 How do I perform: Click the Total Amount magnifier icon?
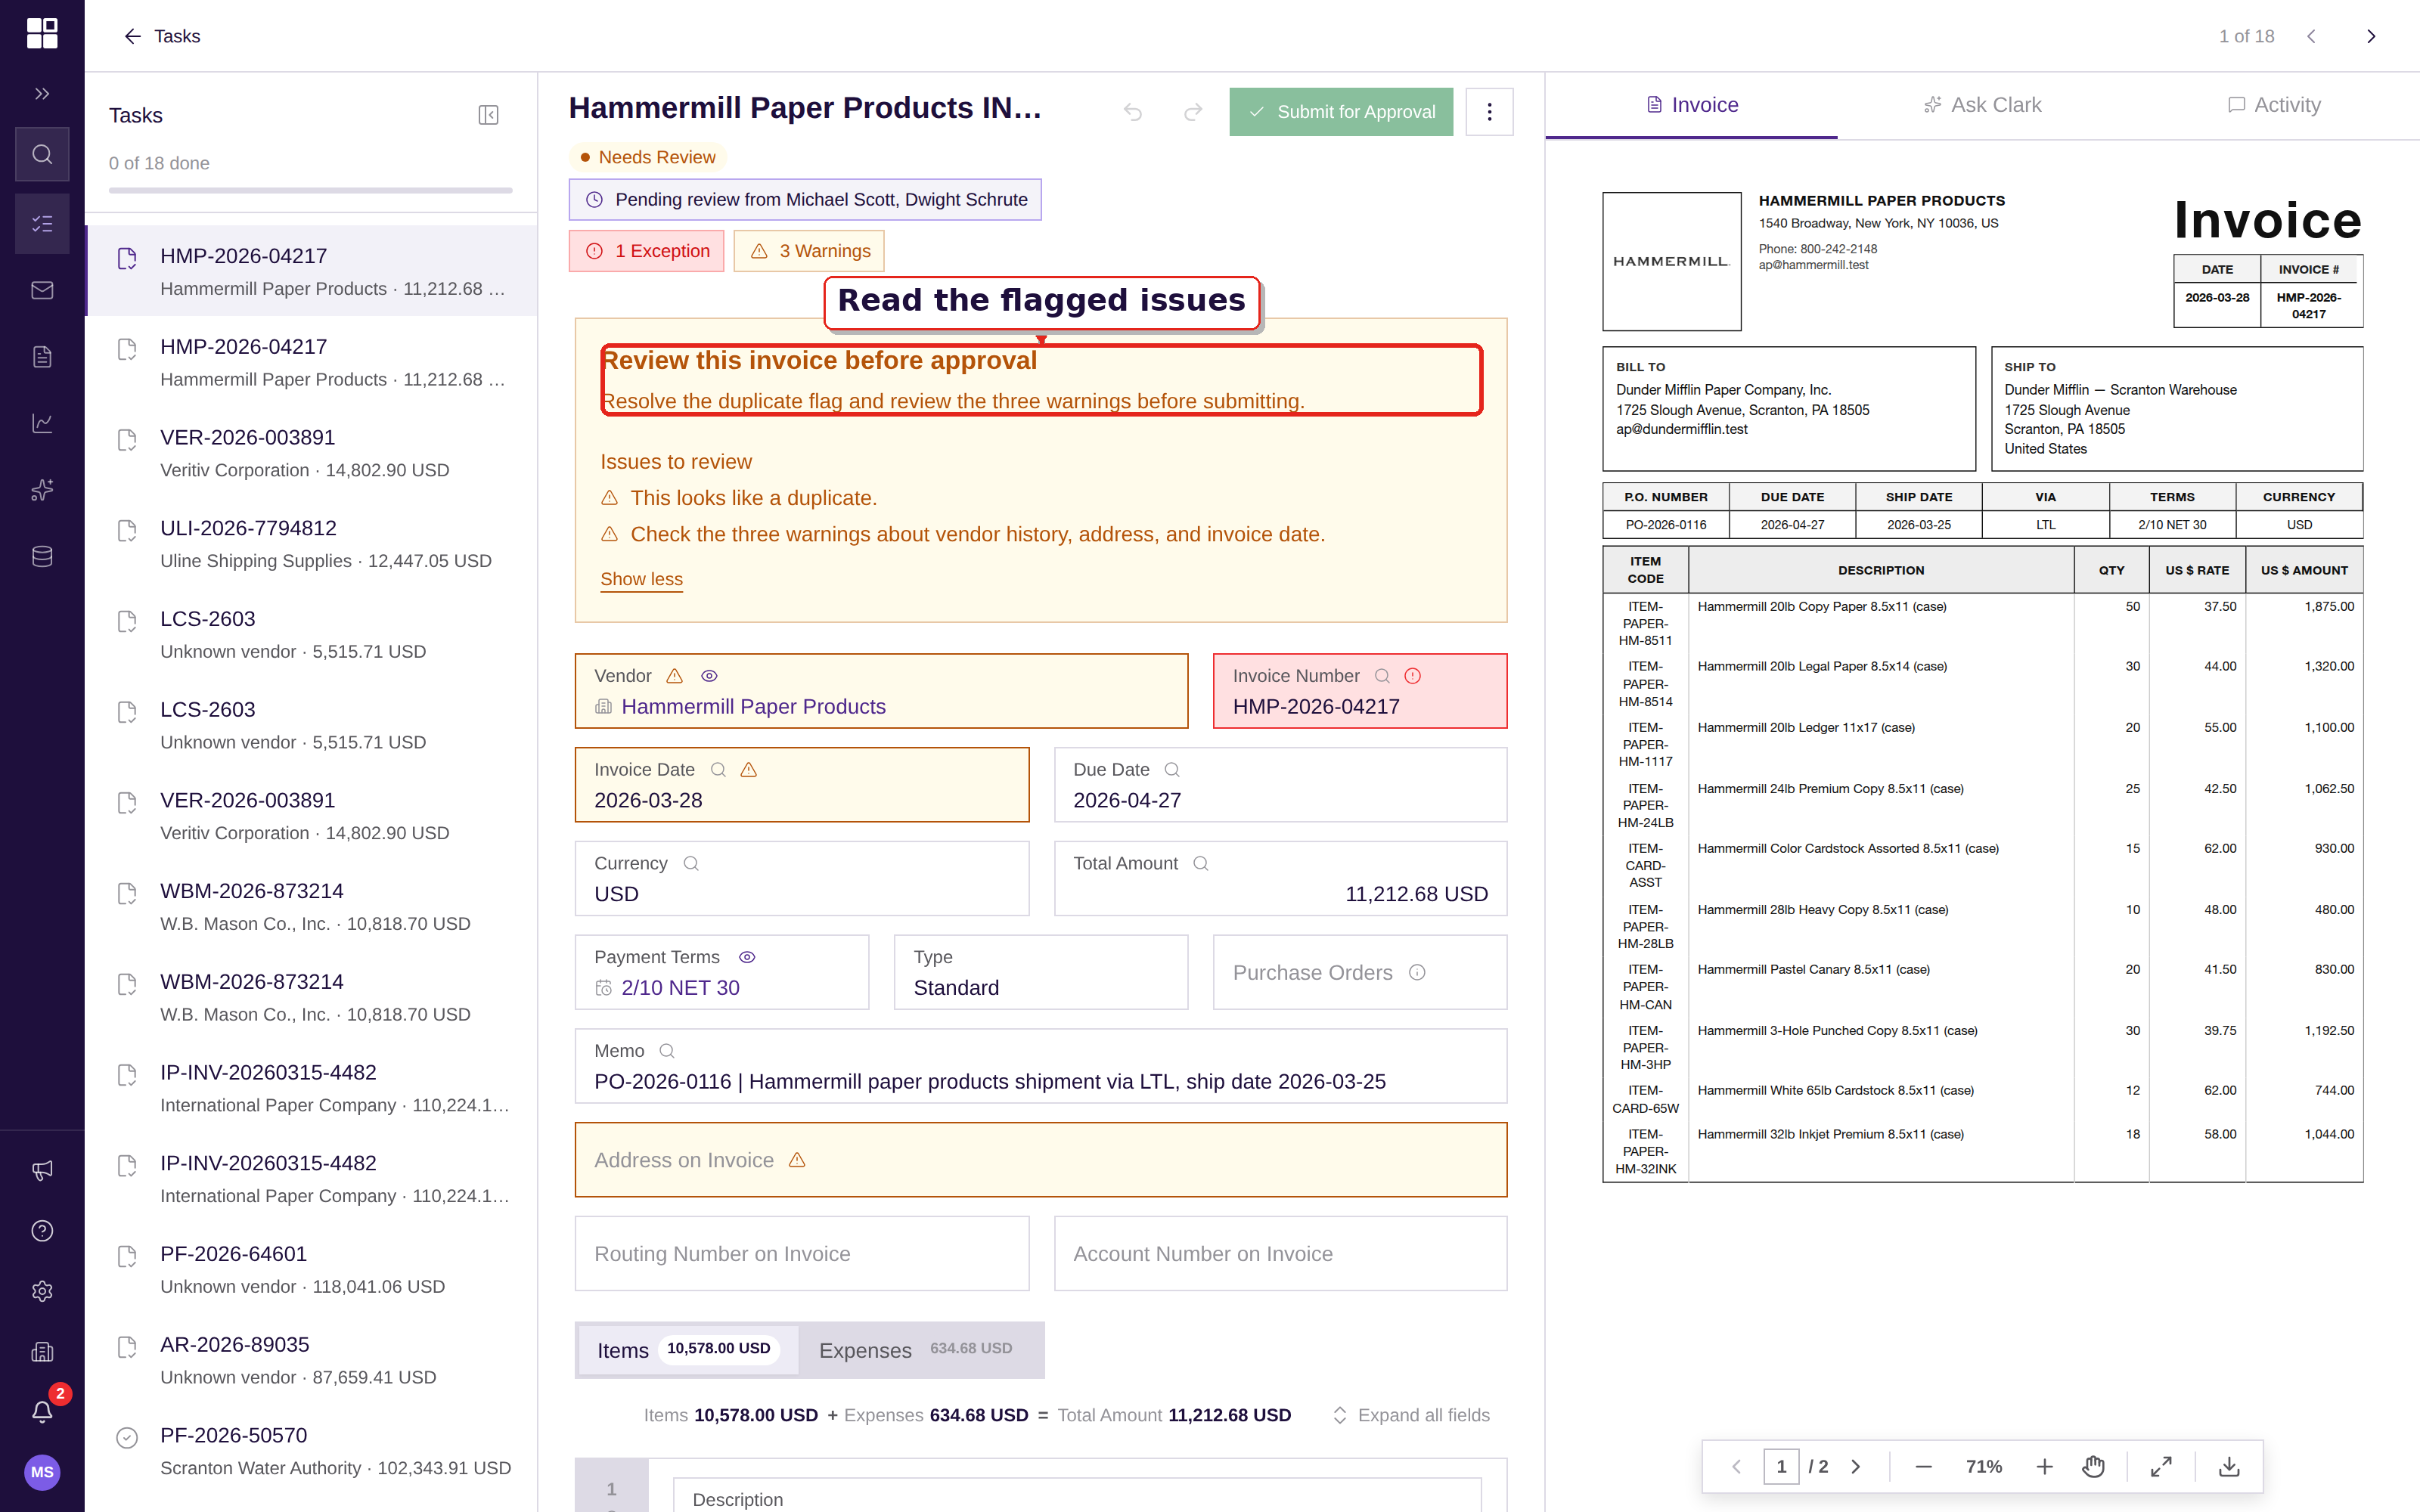1201,863
